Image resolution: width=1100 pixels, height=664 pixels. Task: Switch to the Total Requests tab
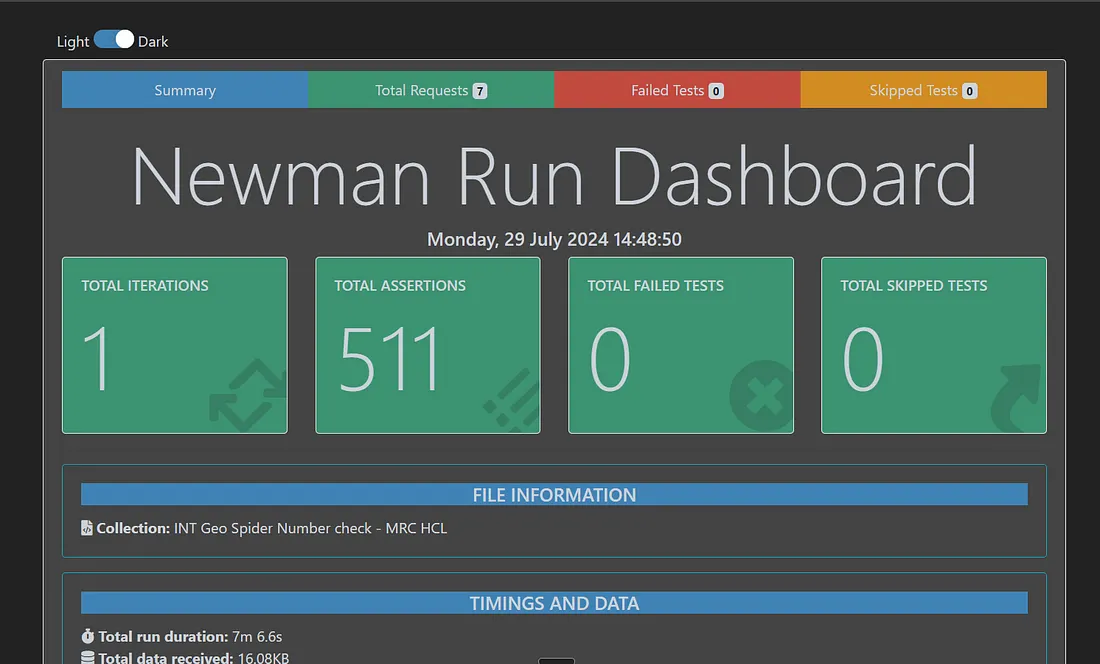[431, 90]
